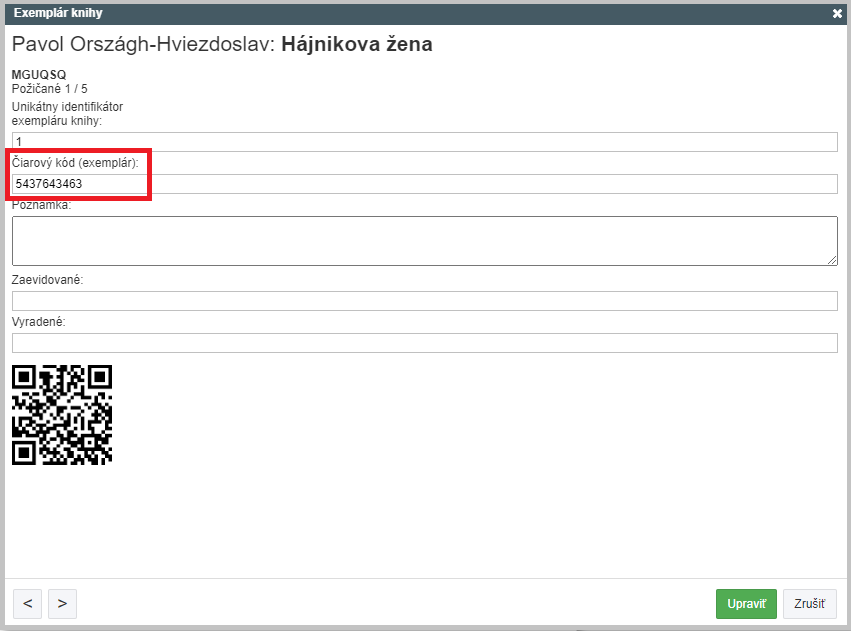
Task: Click into the Poznámka text area
Action: coord(424,241)
